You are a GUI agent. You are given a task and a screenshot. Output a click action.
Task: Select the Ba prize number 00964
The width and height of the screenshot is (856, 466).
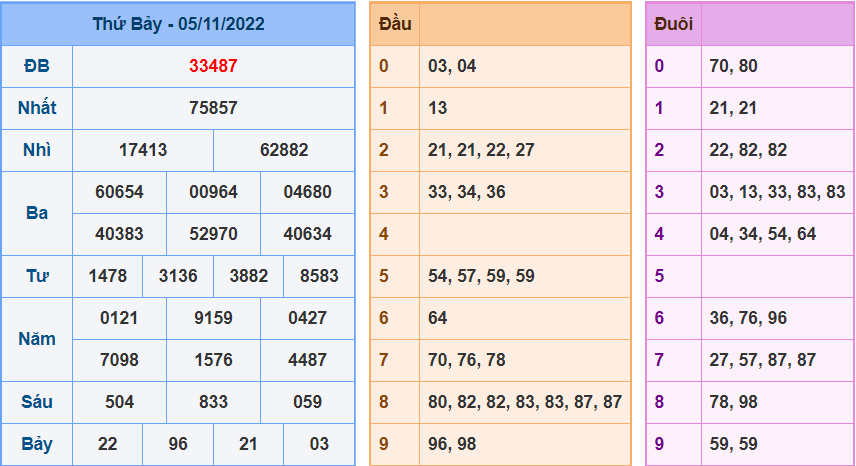[213, 192]
